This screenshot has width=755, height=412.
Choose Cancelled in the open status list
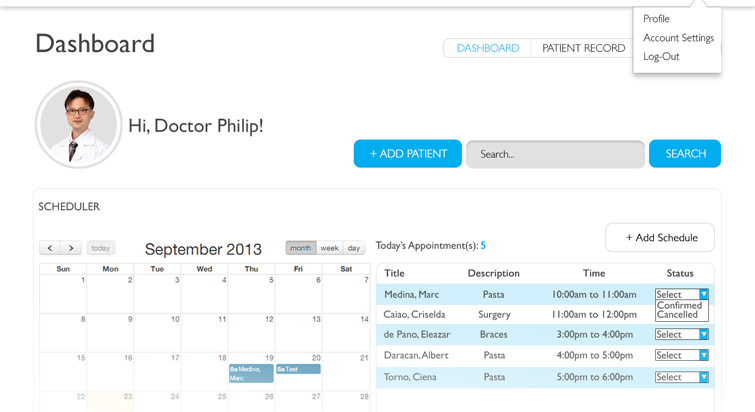pyautogui.click(x=677, y=315)
